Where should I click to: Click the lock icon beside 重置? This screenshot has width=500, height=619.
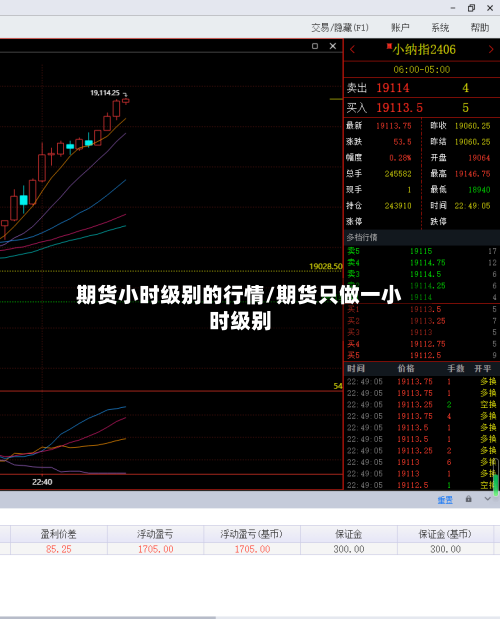click(468, 499)
